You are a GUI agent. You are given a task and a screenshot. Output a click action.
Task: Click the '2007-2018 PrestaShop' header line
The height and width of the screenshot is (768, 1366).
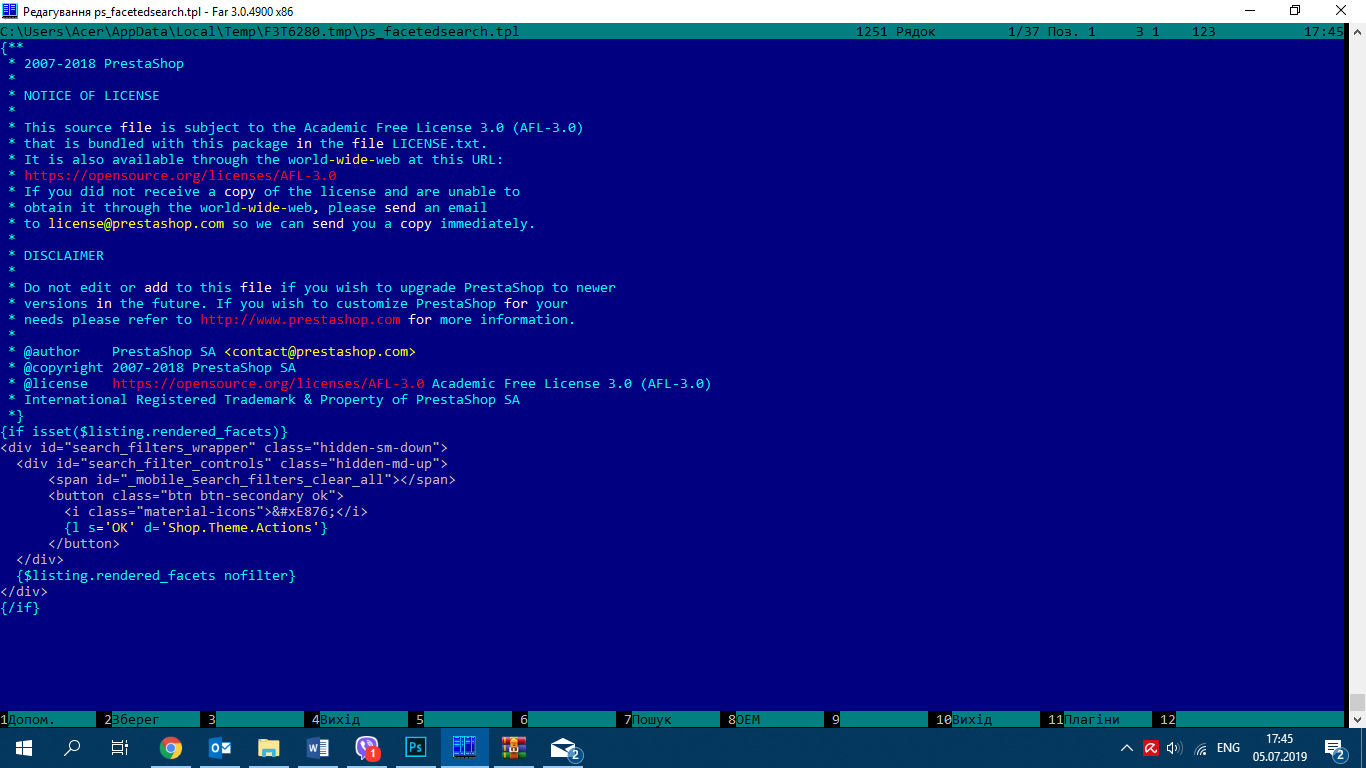click(104, 63)
